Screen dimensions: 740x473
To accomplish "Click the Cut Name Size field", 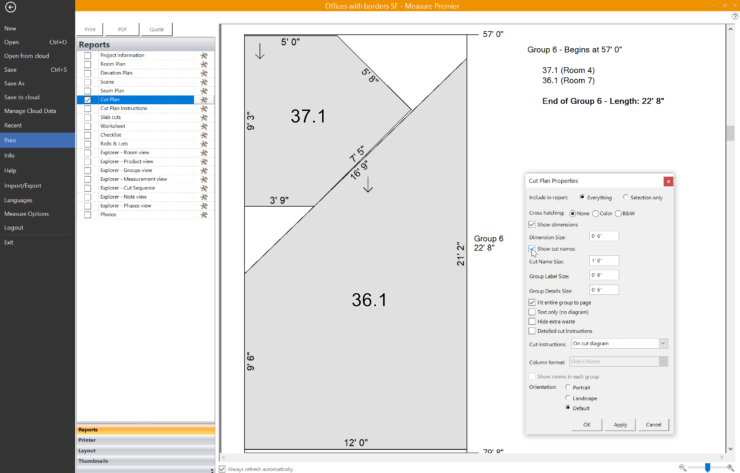I will click(604, 261).
